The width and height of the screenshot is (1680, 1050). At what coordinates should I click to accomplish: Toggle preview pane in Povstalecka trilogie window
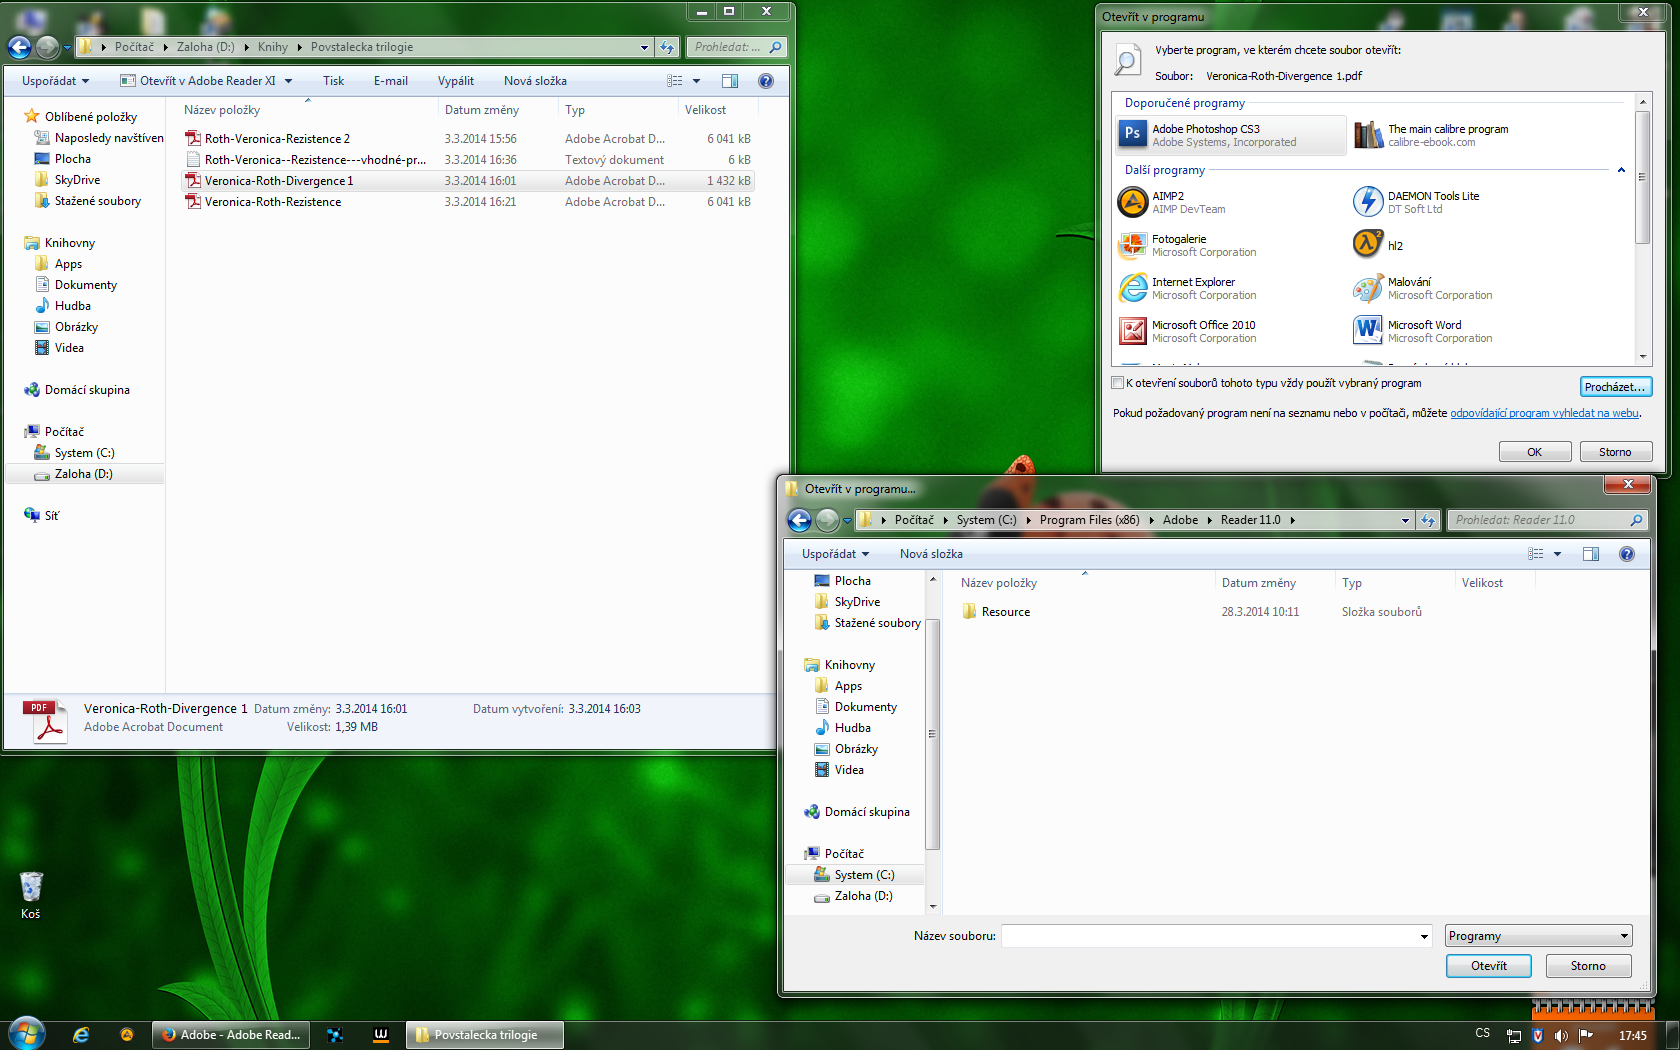(730, 81)
